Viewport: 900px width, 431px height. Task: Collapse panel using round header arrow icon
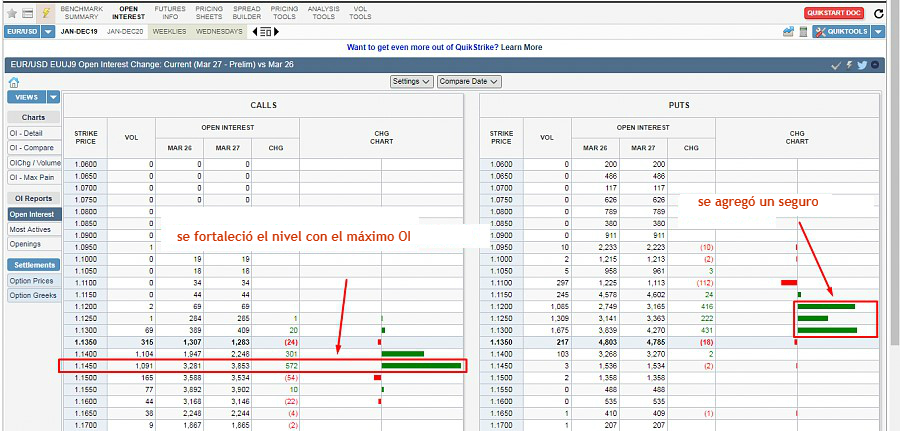[x=875, y=64]
